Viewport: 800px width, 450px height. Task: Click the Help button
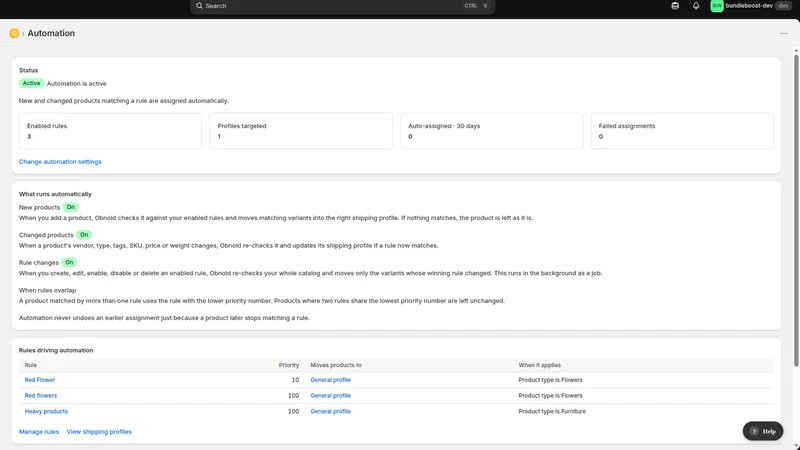tap(763, 431)
